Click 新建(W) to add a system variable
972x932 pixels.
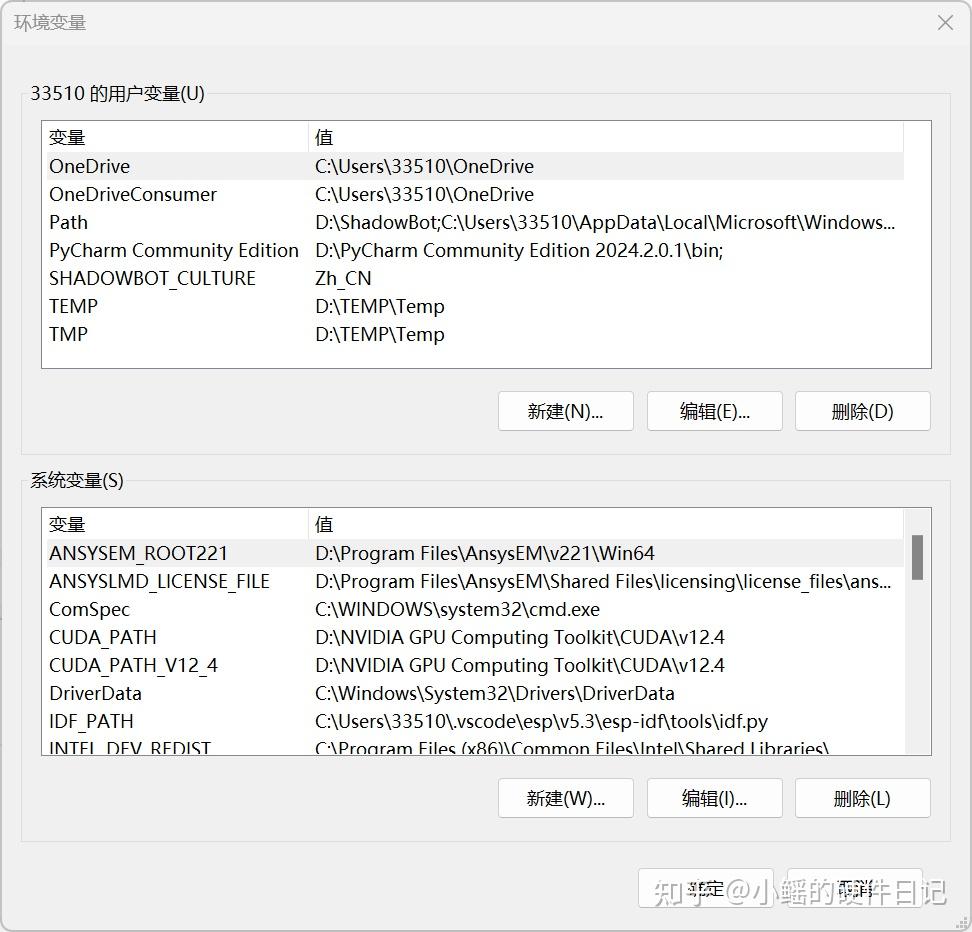click(x=565, y=798)
